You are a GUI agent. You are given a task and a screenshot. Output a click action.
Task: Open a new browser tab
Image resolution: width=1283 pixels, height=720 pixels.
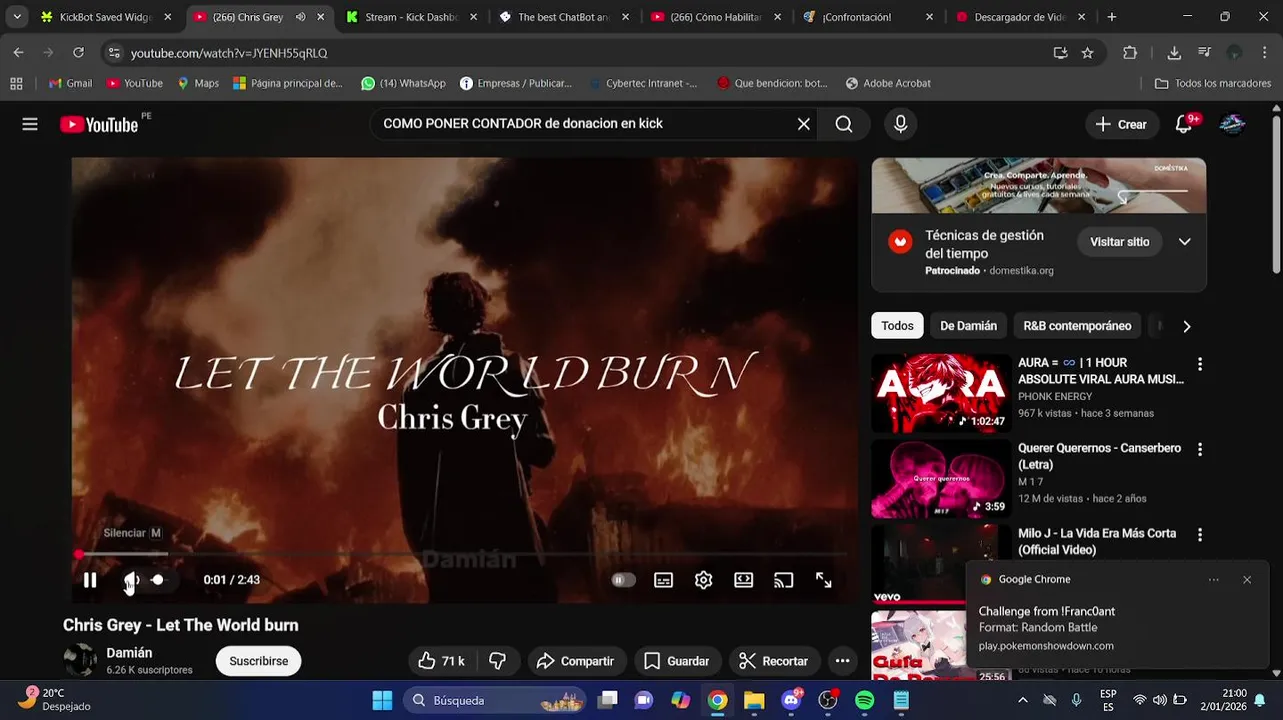pos(1112,17)
